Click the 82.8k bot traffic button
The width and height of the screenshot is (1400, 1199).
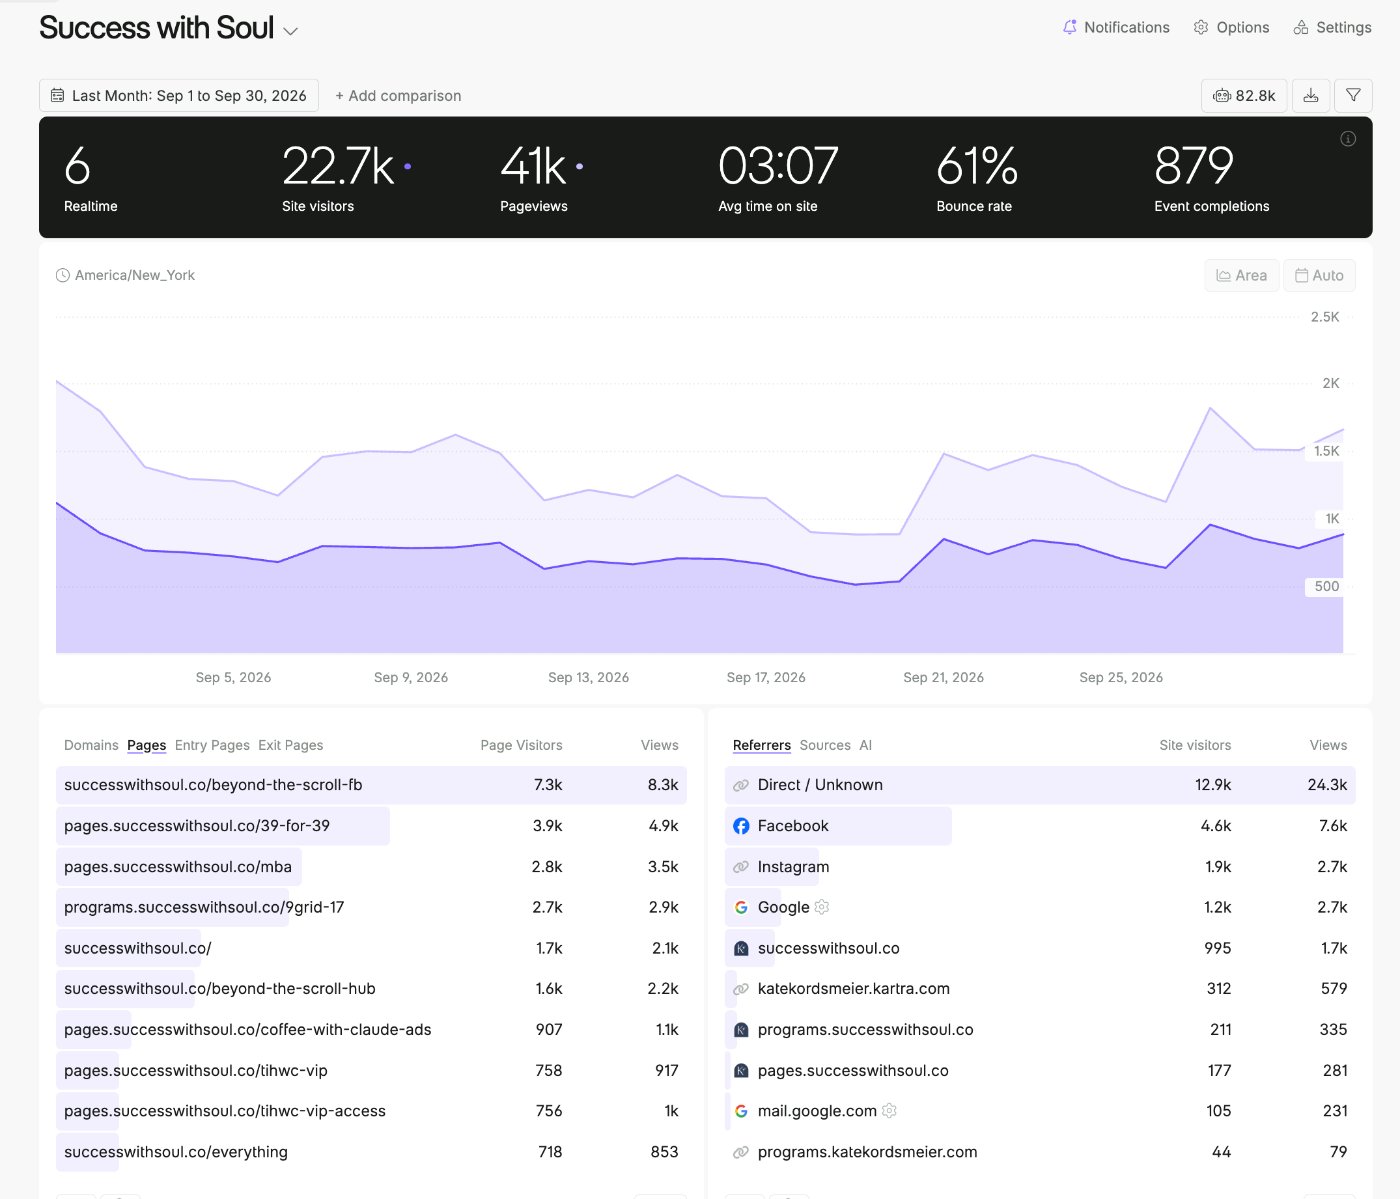[1244, 95]
